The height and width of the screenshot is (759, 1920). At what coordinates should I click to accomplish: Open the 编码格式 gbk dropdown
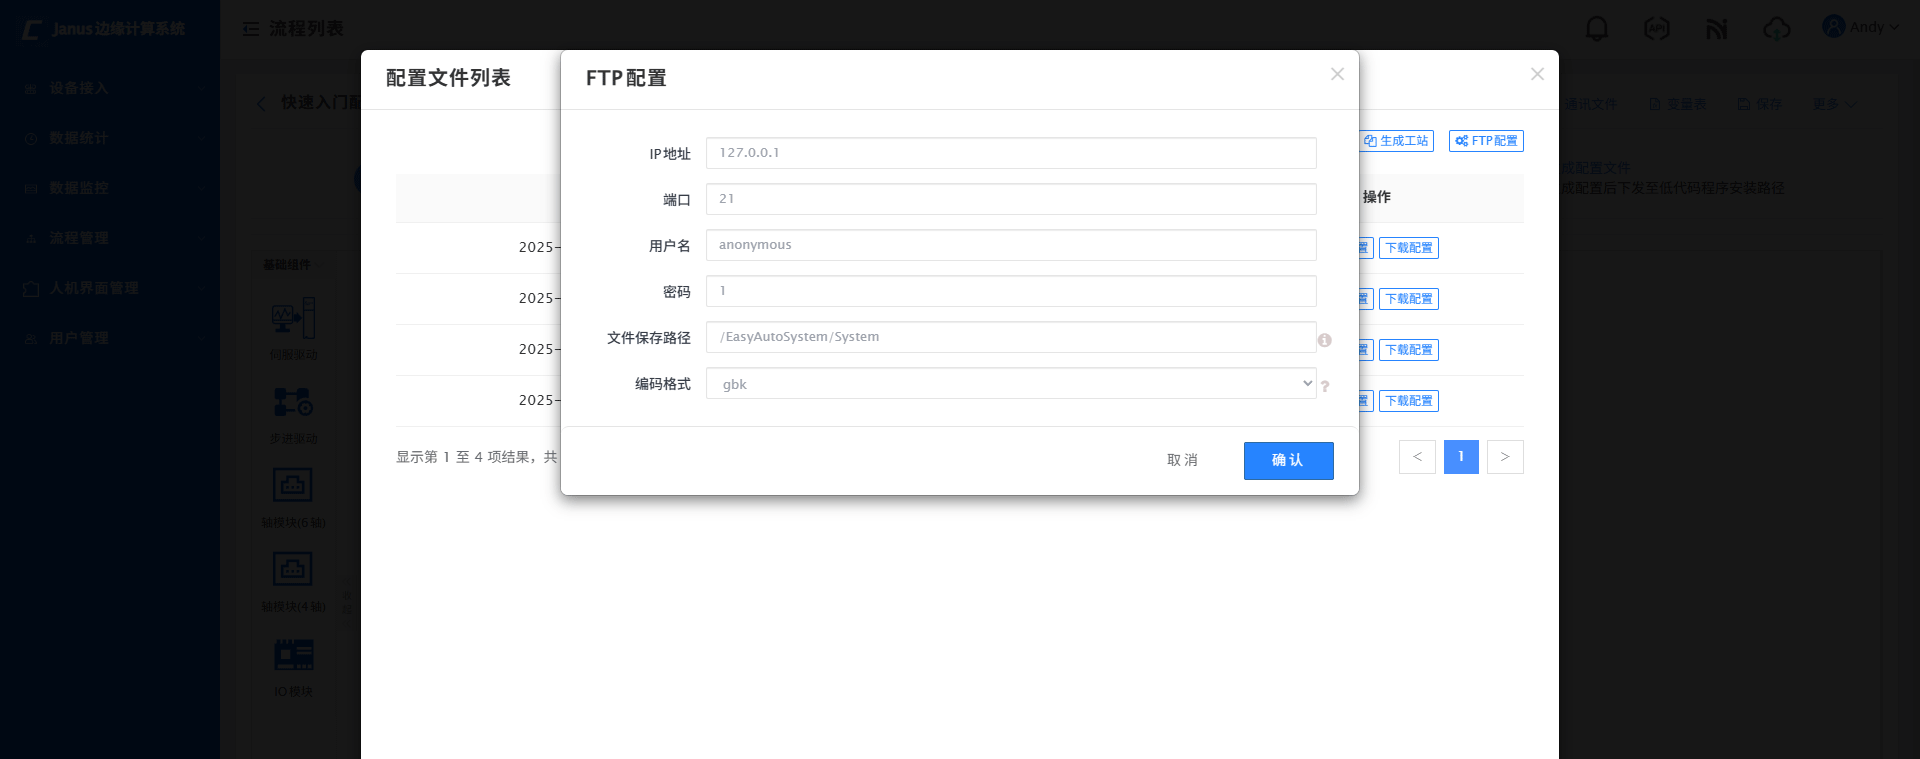1010,384
